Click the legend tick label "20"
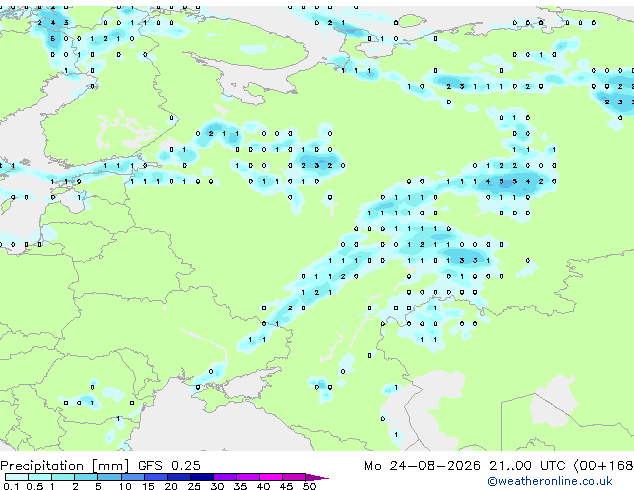The width and height of the screenshot is (634, 490). point(171,486)
